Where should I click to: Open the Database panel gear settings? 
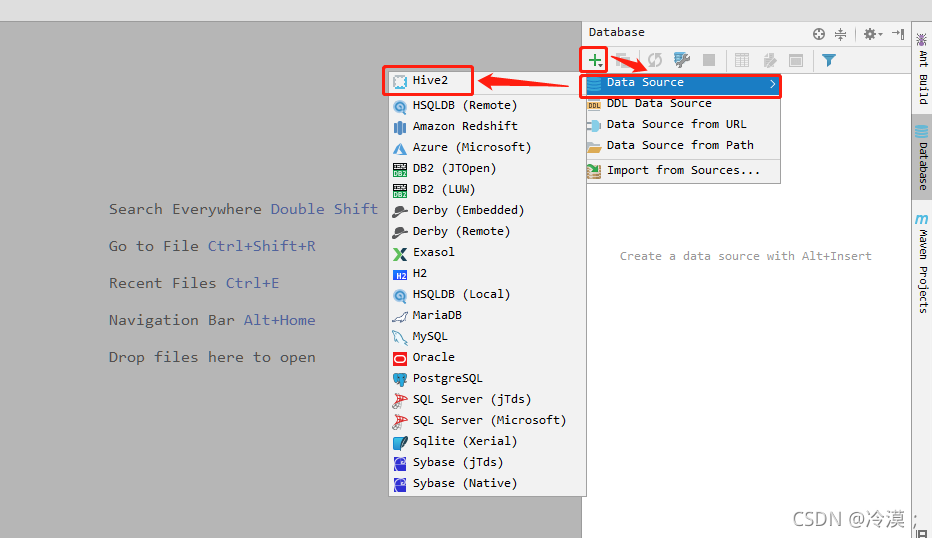pyautogui.click(x=872, y=34)
